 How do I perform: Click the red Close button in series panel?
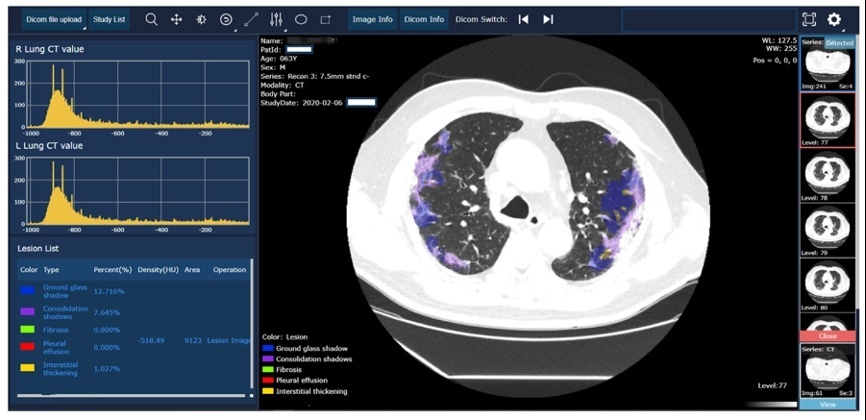tap(827, 336)
